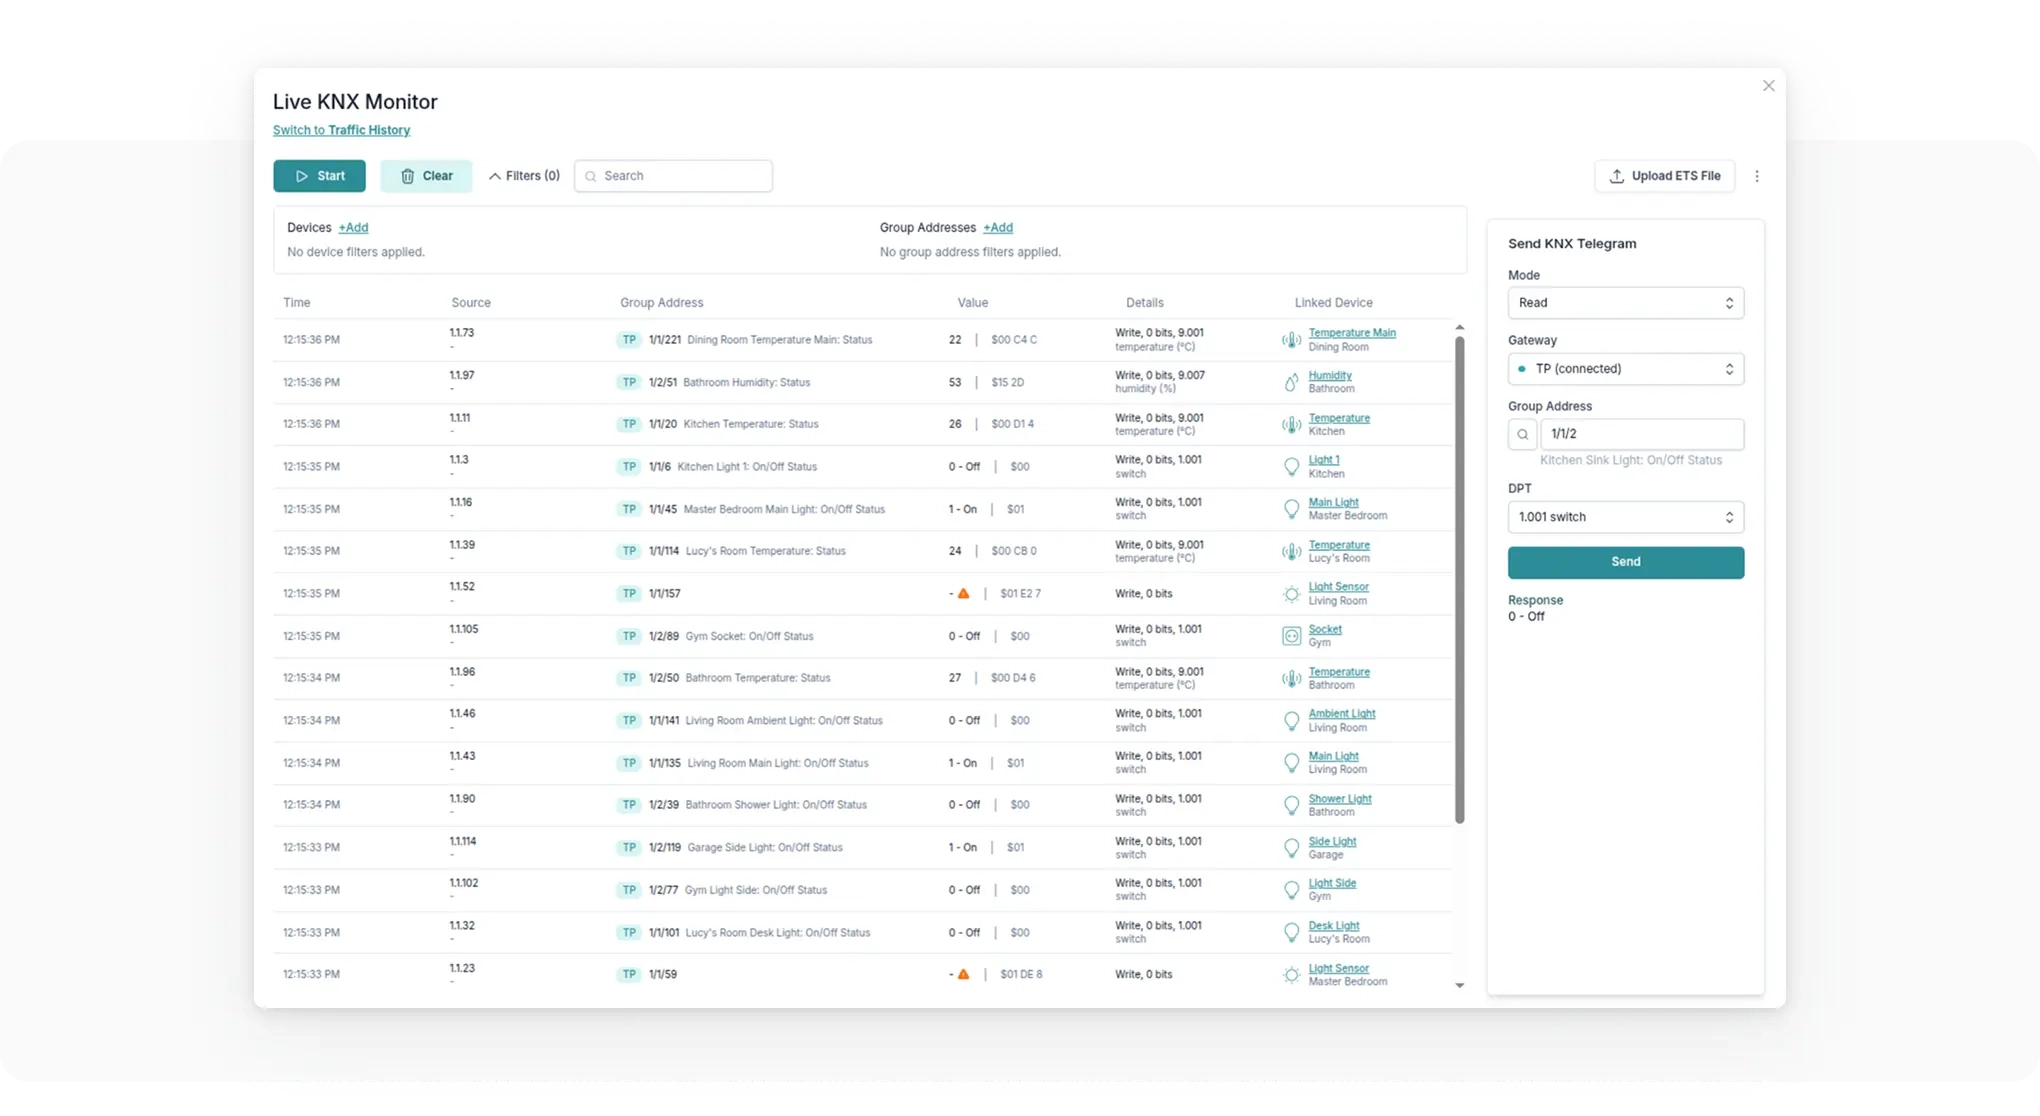Click the Living Room Light Sensor sun icon
Image resolution: width=2040 pixels, height=1116 pixels.
coord(1291,594)
